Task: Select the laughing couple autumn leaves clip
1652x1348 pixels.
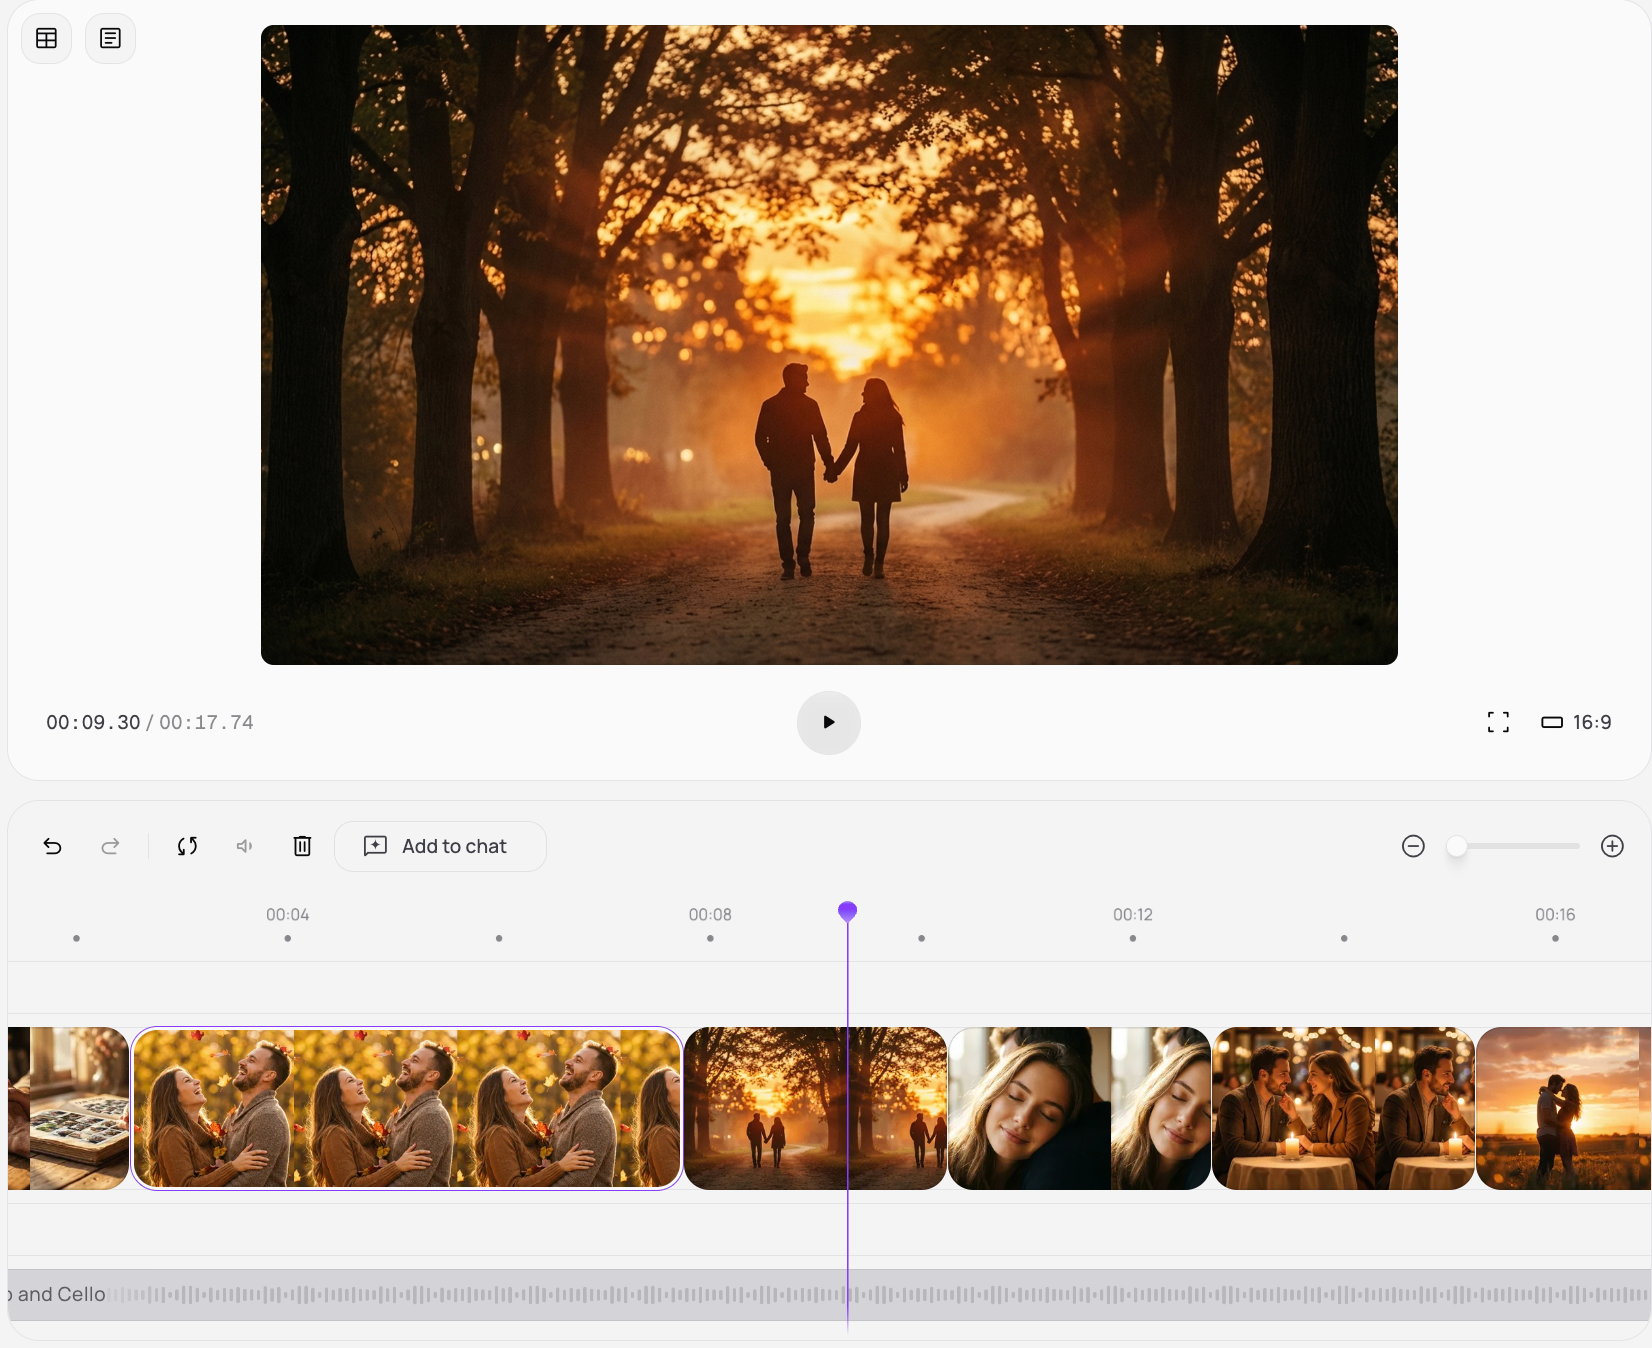Action: pyautogui.click(x=406, y=1108)
